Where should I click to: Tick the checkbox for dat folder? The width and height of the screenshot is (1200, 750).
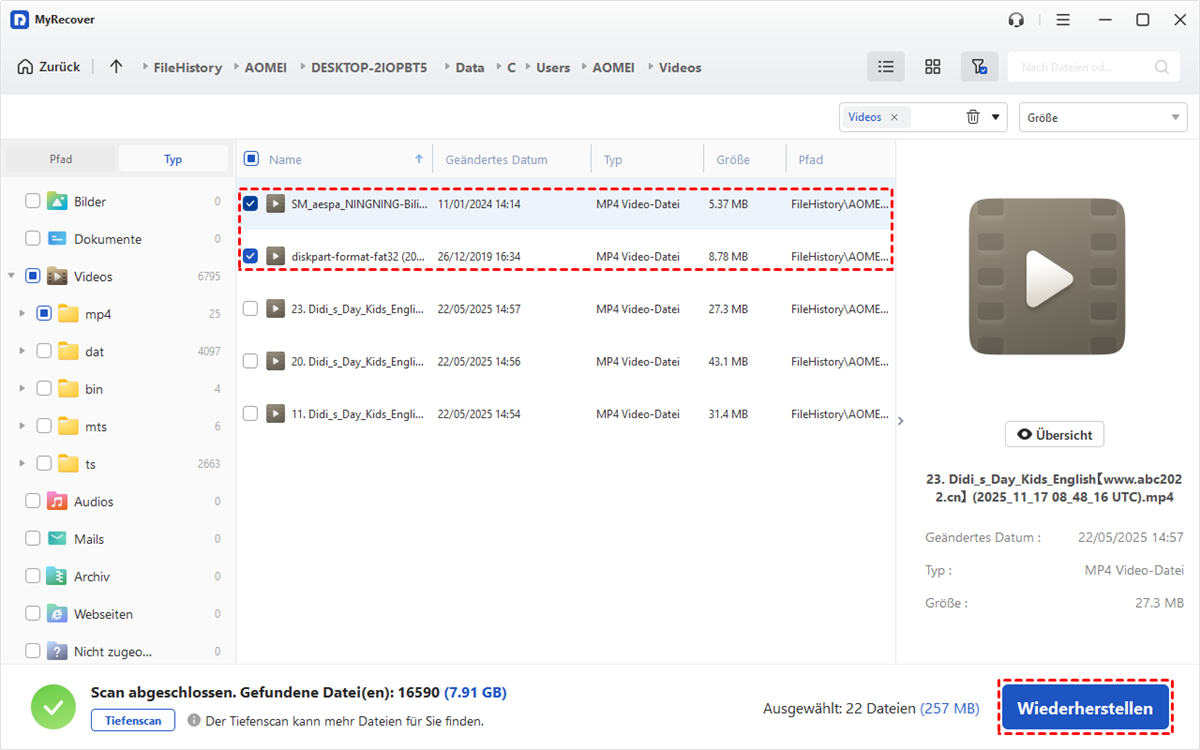44,351
